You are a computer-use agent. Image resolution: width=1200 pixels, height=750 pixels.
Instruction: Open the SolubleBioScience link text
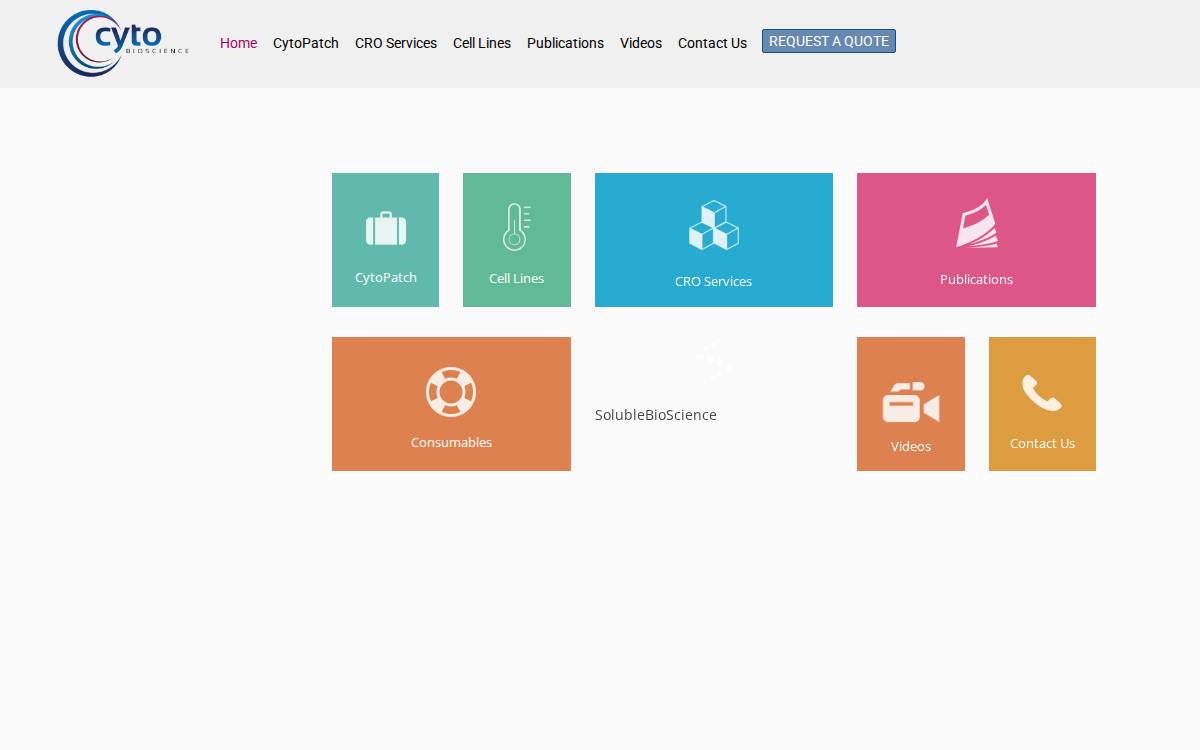(x=656, y=415)
